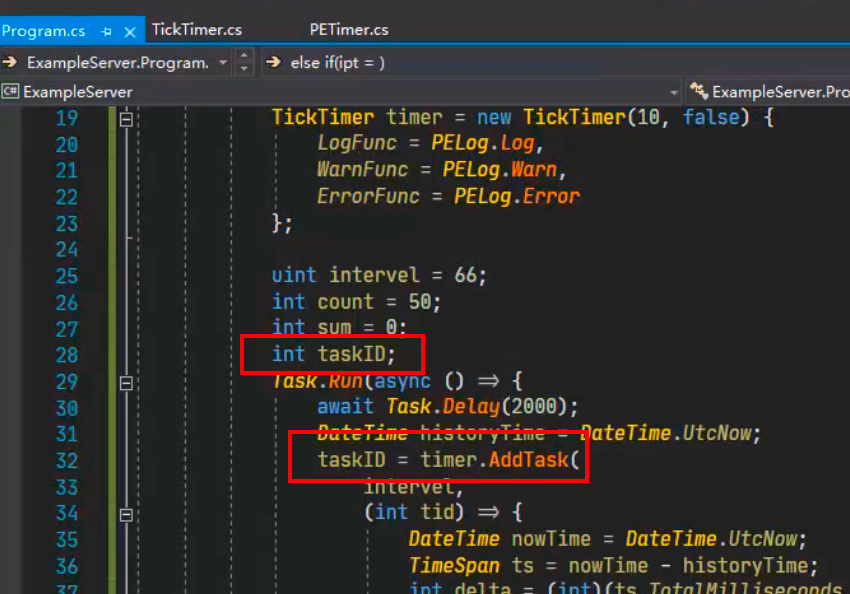This screenshot has width=850, height=594.
Task: Open the PETimer.cs tab
Action: pos(349,30)
